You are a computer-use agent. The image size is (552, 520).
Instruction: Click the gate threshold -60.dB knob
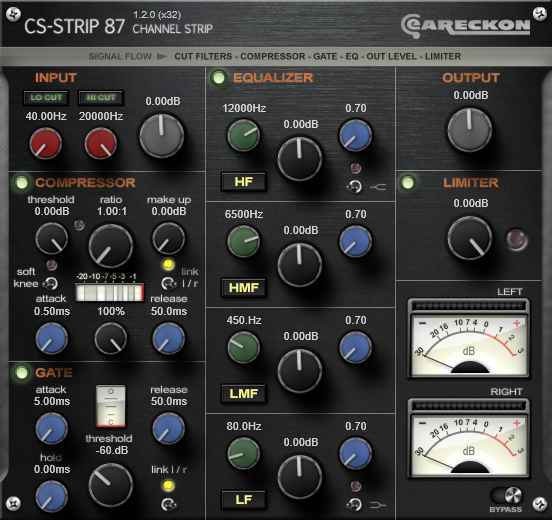coord(111,485)
